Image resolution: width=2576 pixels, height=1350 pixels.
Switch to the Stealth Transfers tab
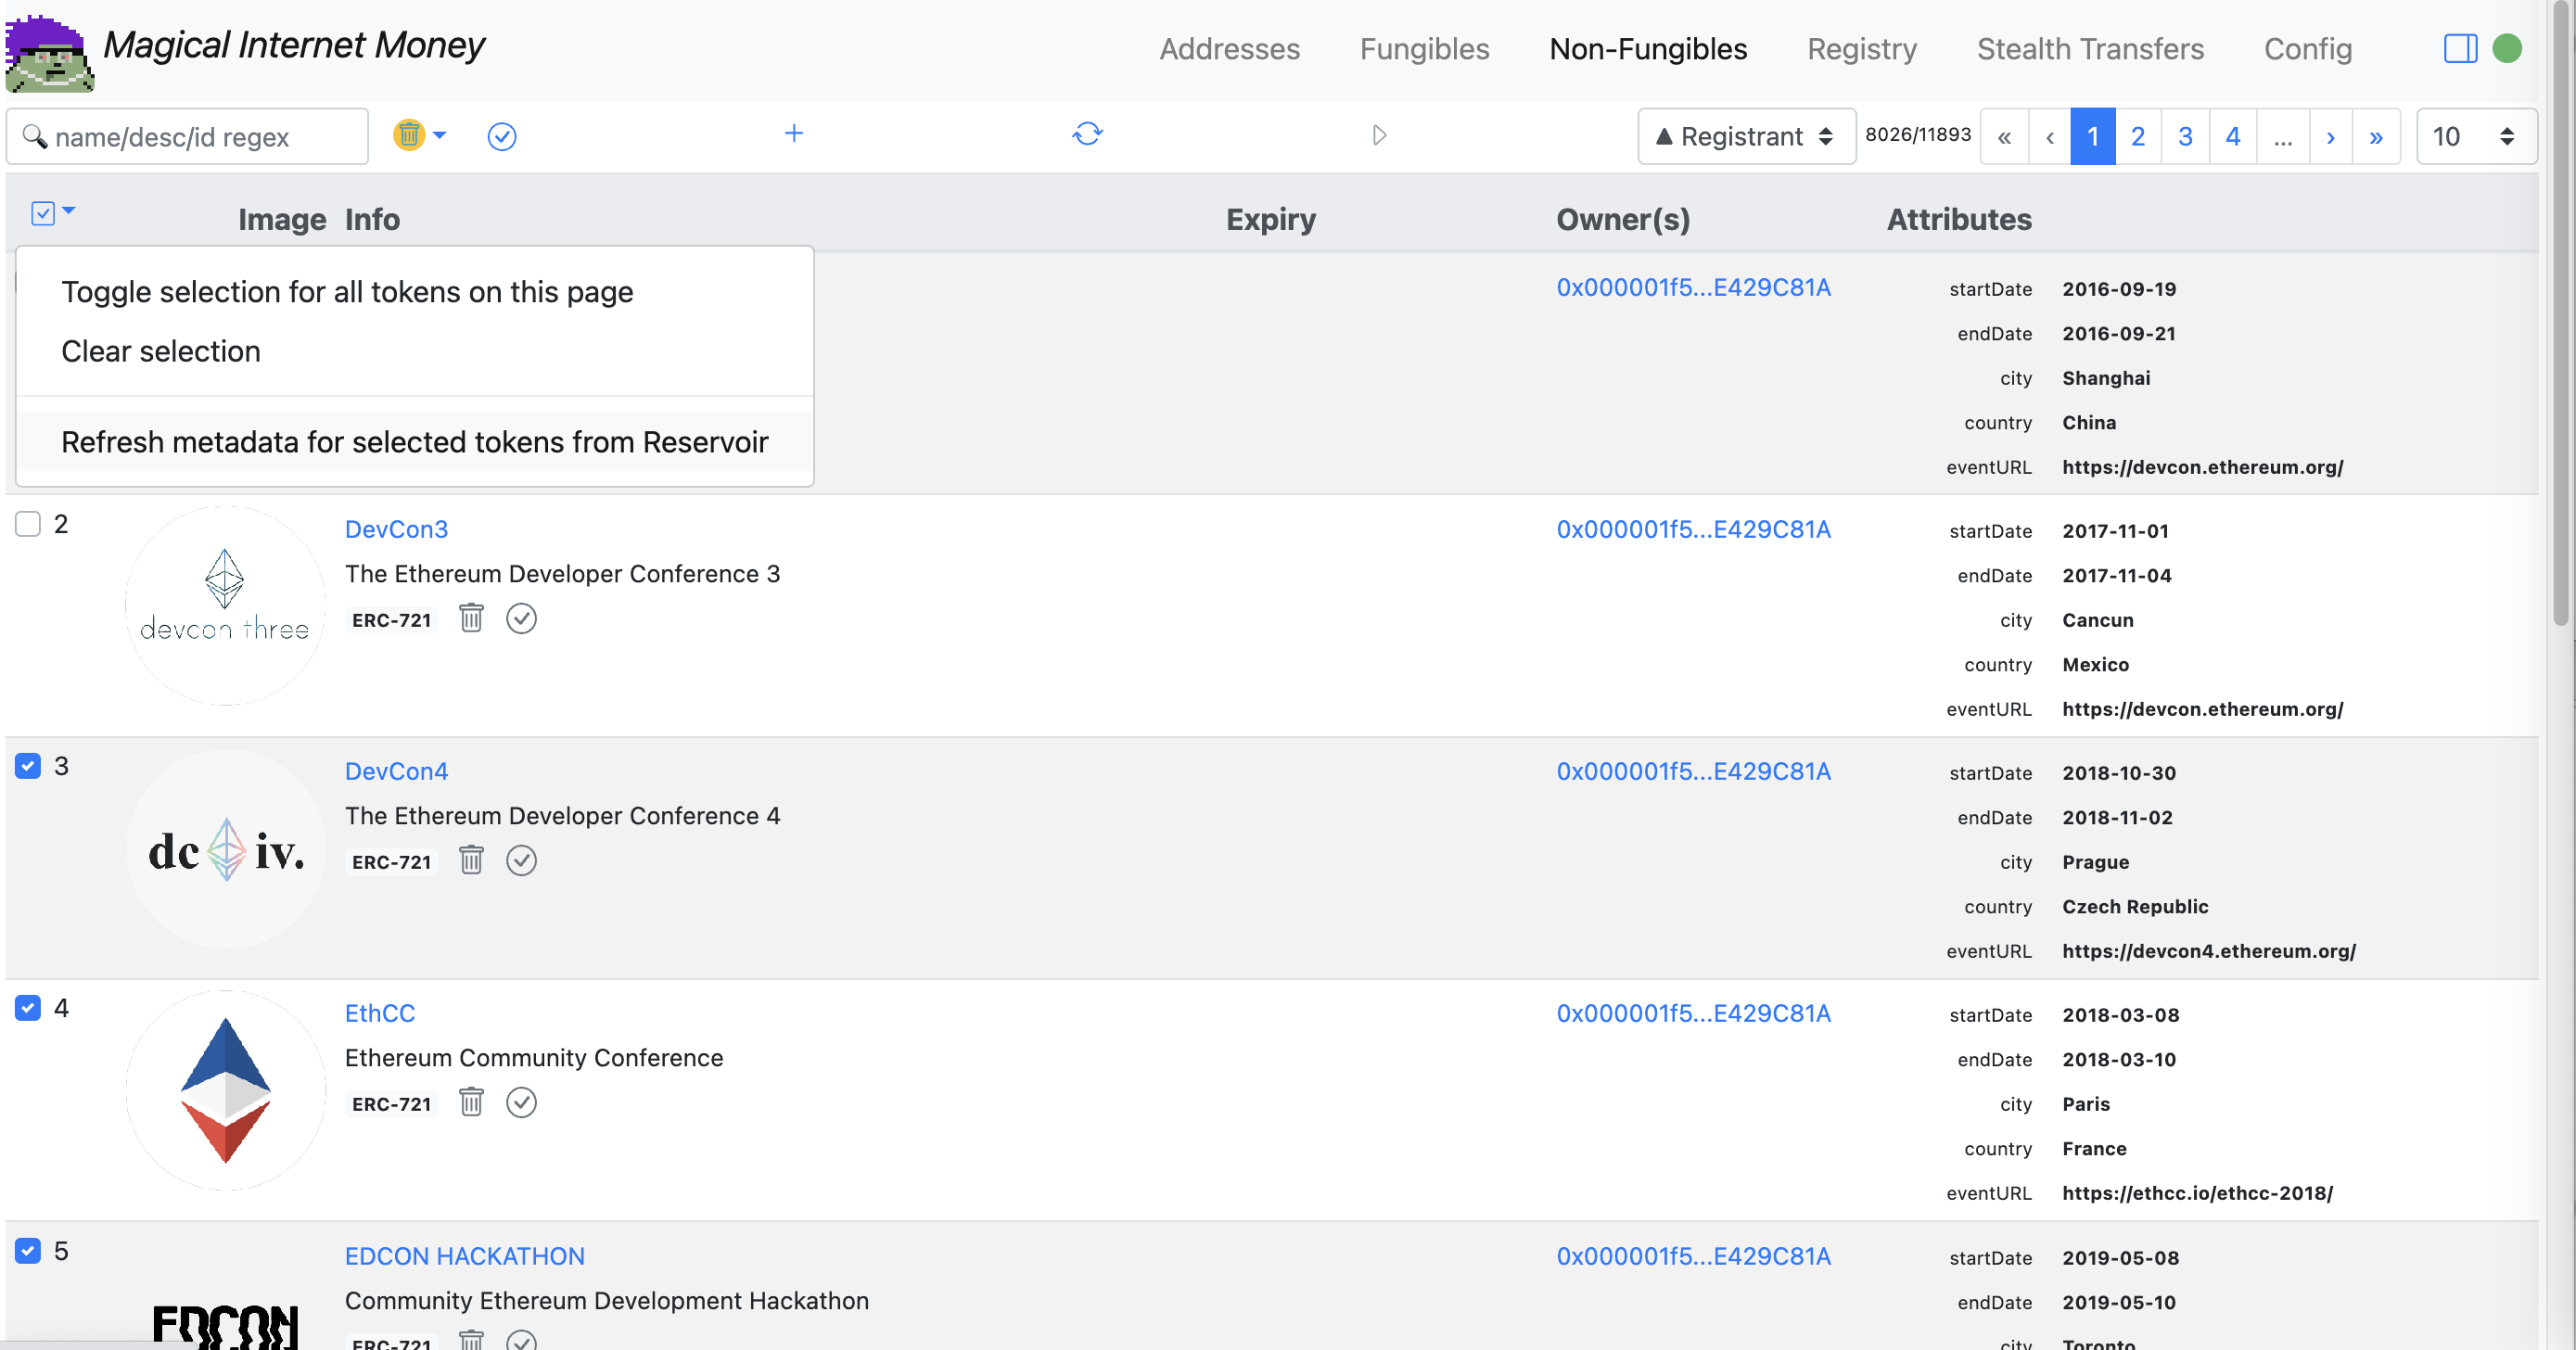2089,48
